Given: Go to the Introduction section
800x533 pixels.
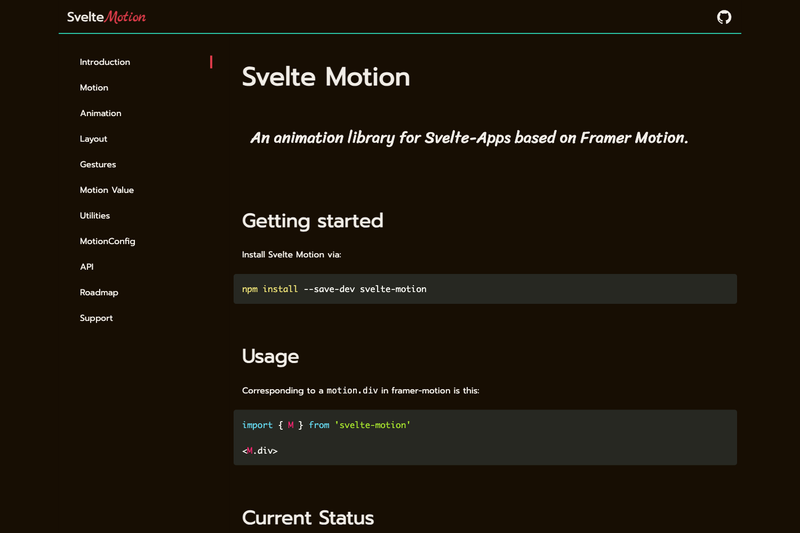Looking at the screenshot, I should pyautogui.click(x=105, y=62).
